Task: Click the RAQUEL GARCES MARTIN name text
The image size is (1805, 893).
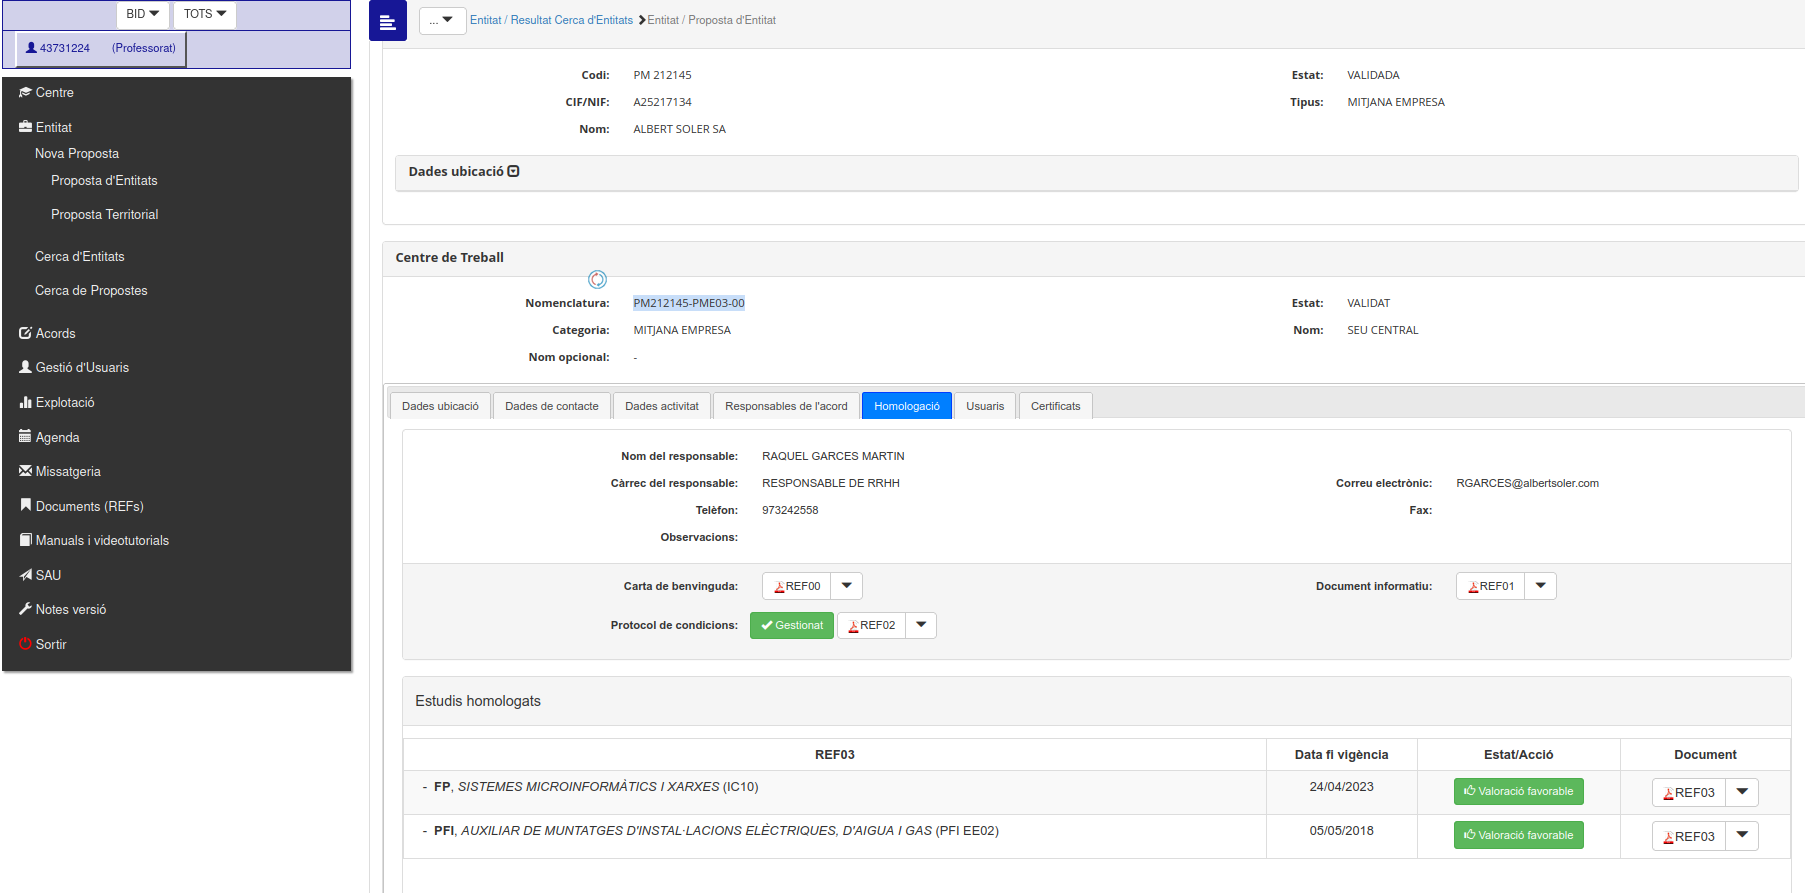Action: [833, 456]
